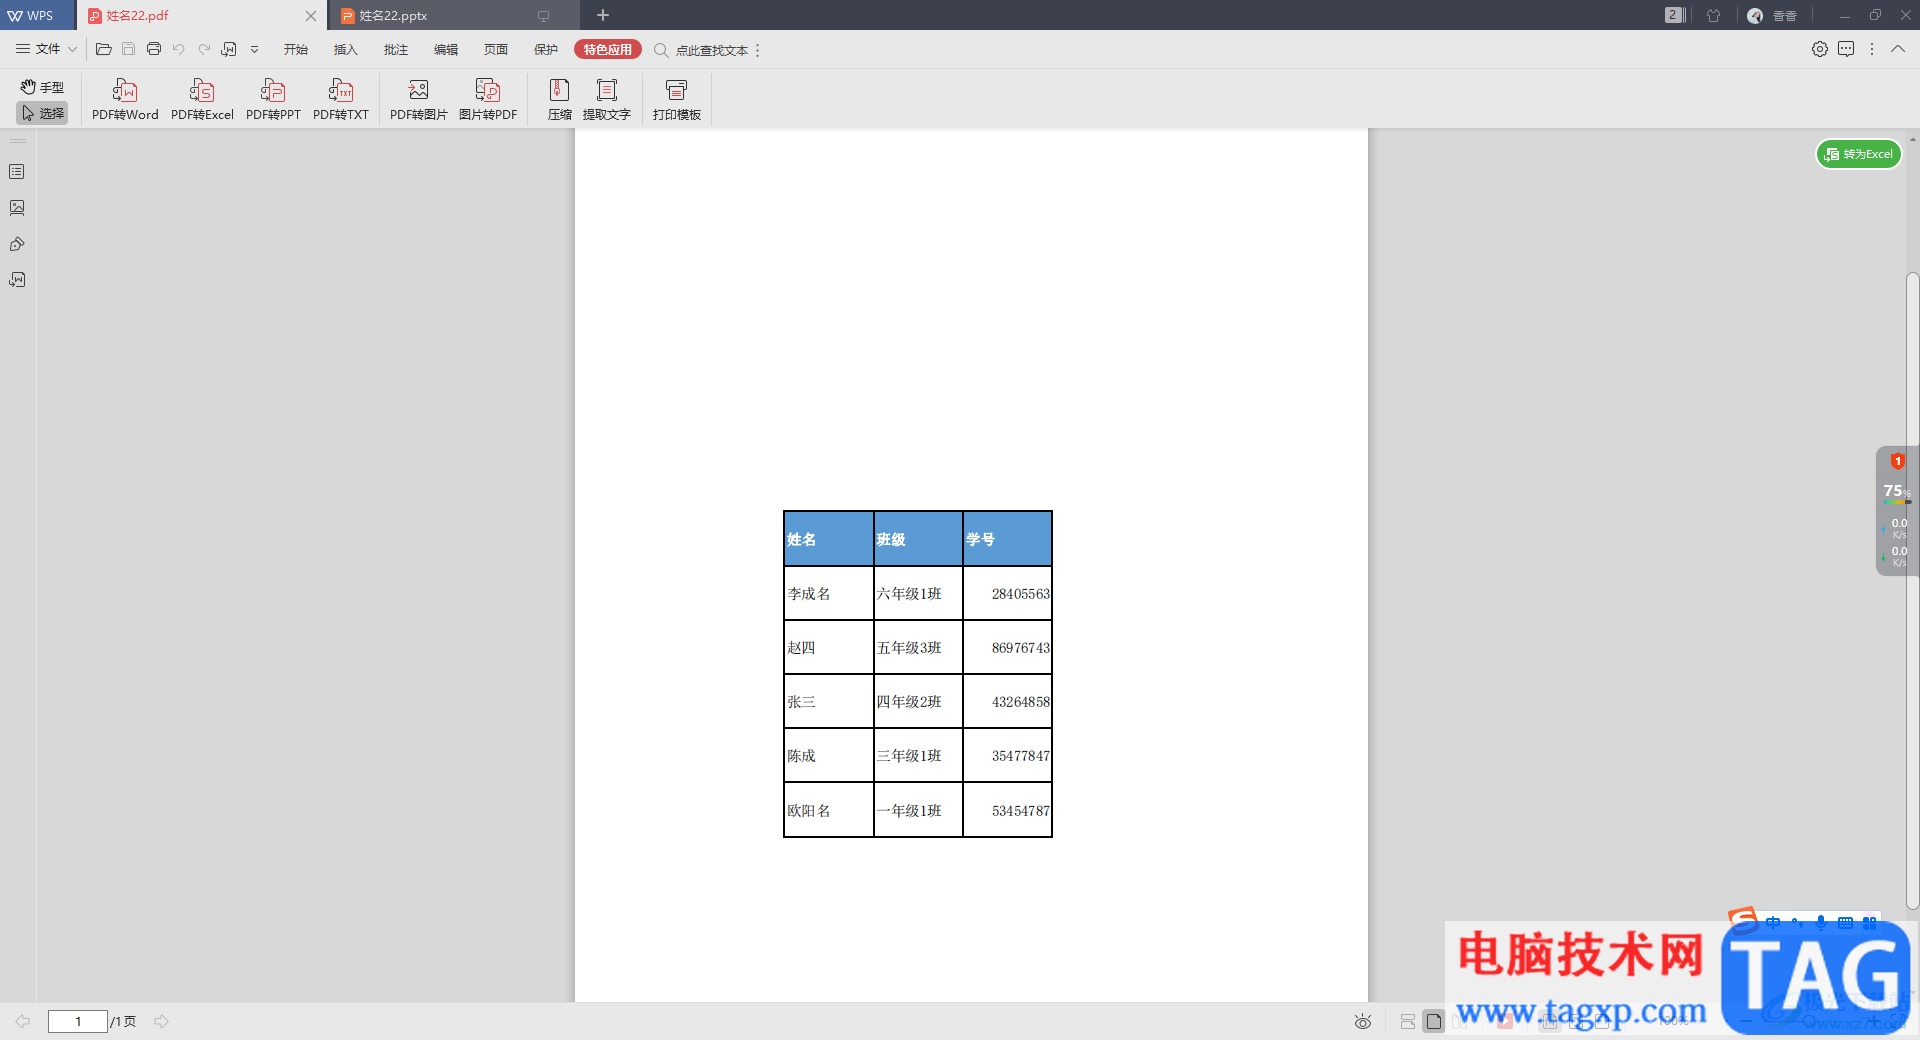Click the open file folder icon
Viewport: 1920px width, 1040px height.
tap(103, 49)
